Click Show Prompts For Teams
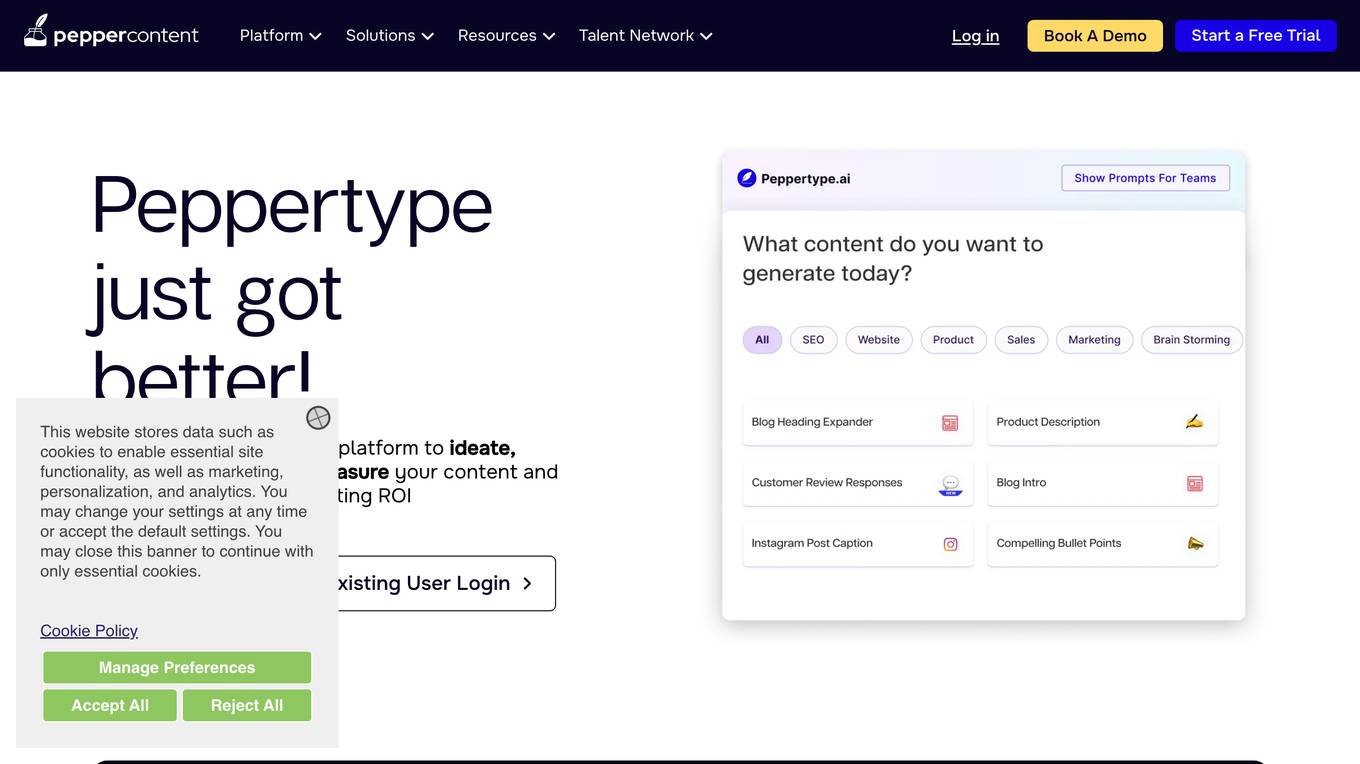This screenshot has height=764, width=1360. (1145, 178)
